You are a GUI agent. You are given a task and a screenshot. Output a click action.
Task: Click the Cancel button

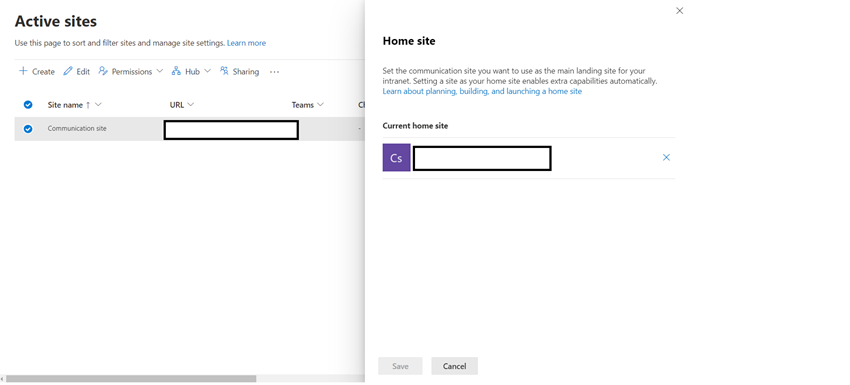point(454,366)
